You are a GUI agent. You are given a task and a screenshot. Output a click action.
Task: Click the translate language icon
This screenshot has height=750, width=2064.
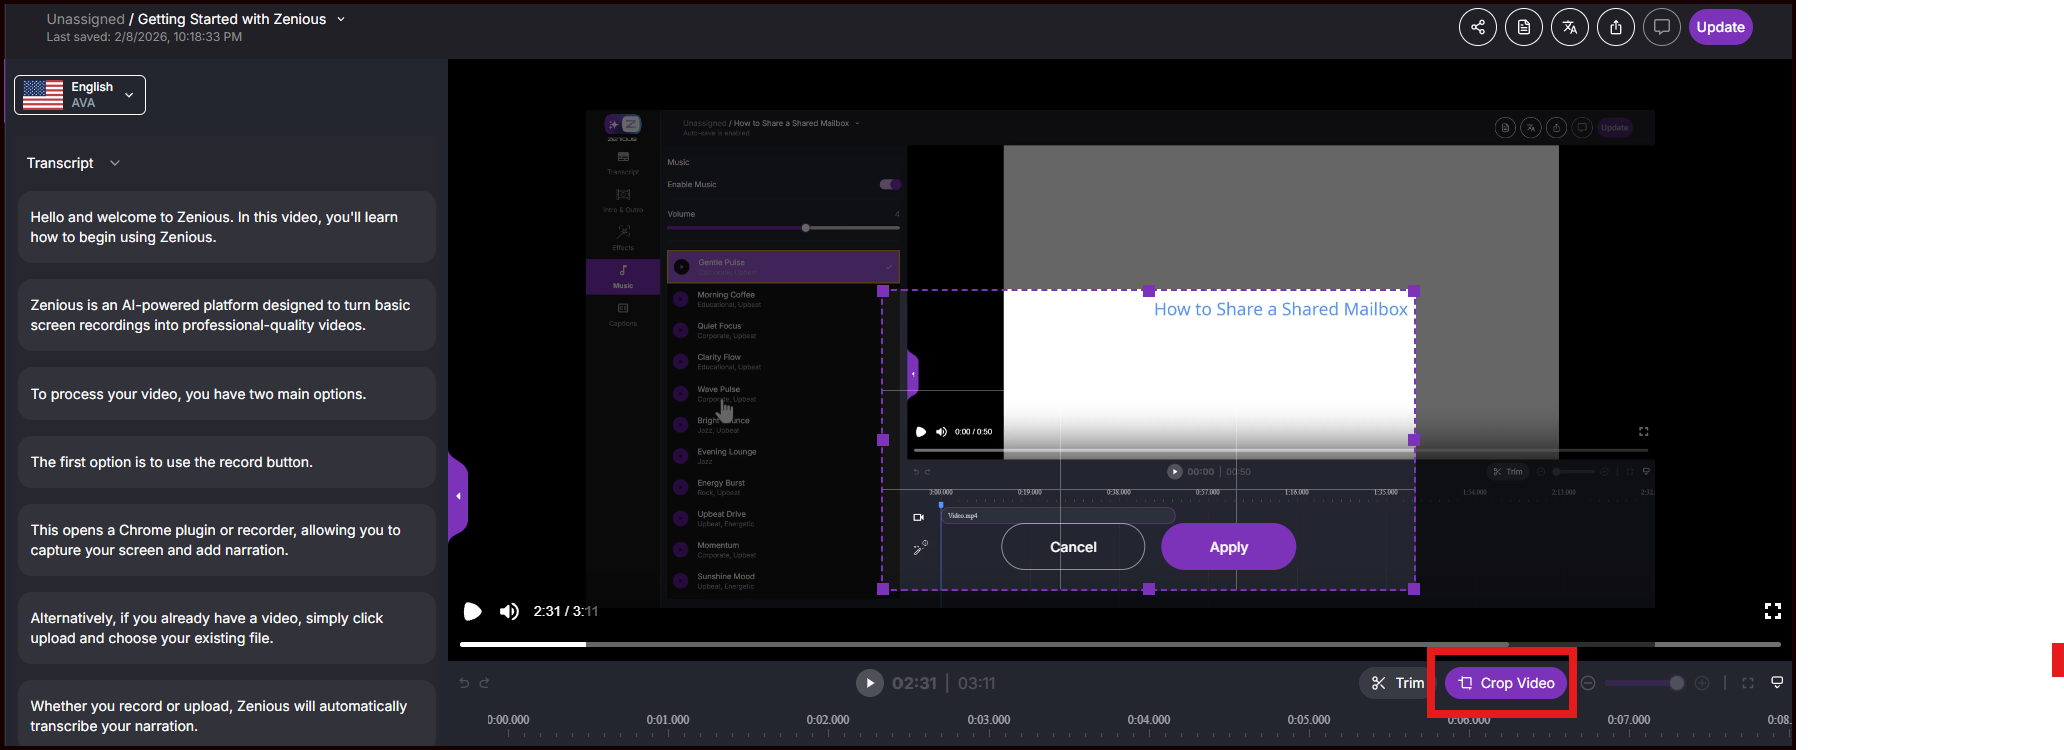point(1569,27)
